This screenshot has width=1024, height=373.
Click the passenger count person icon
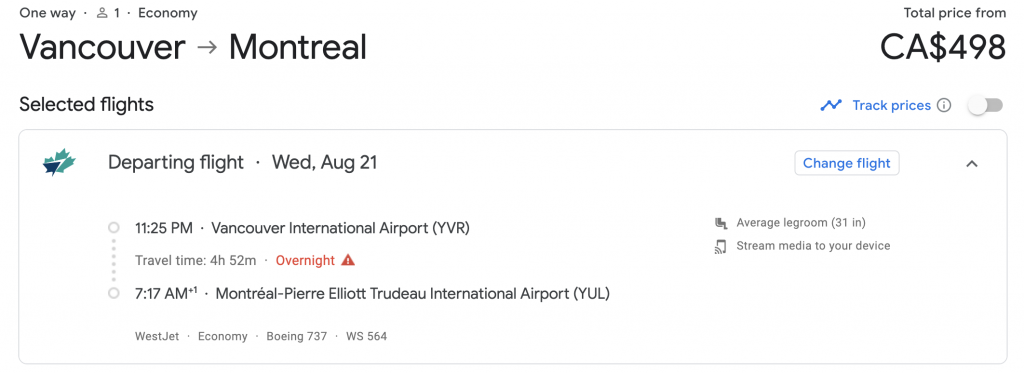pos(101,13)
